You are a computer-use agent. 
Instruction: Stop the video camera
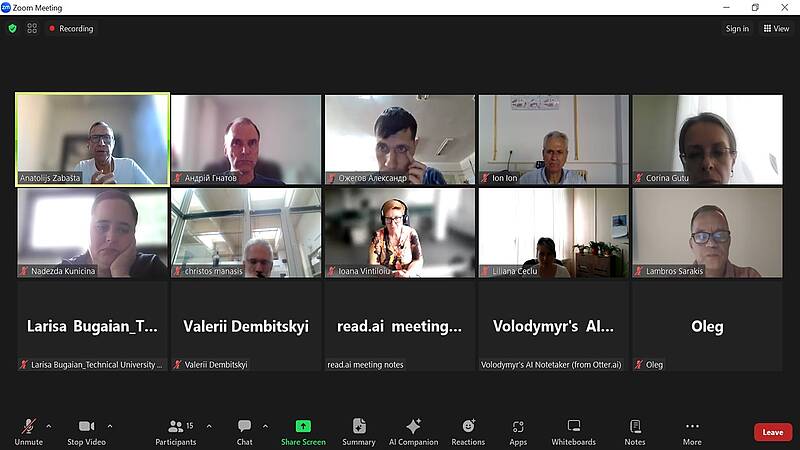click(86, 432)
